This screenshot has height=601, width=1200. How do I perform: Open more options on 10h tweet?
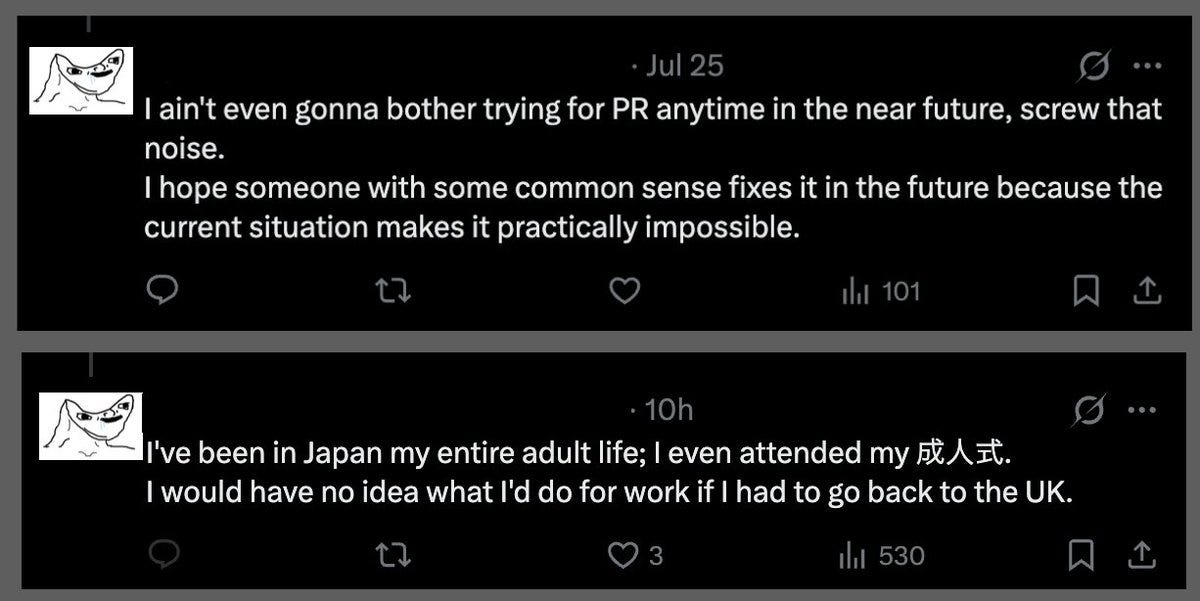coord(1141,410)
